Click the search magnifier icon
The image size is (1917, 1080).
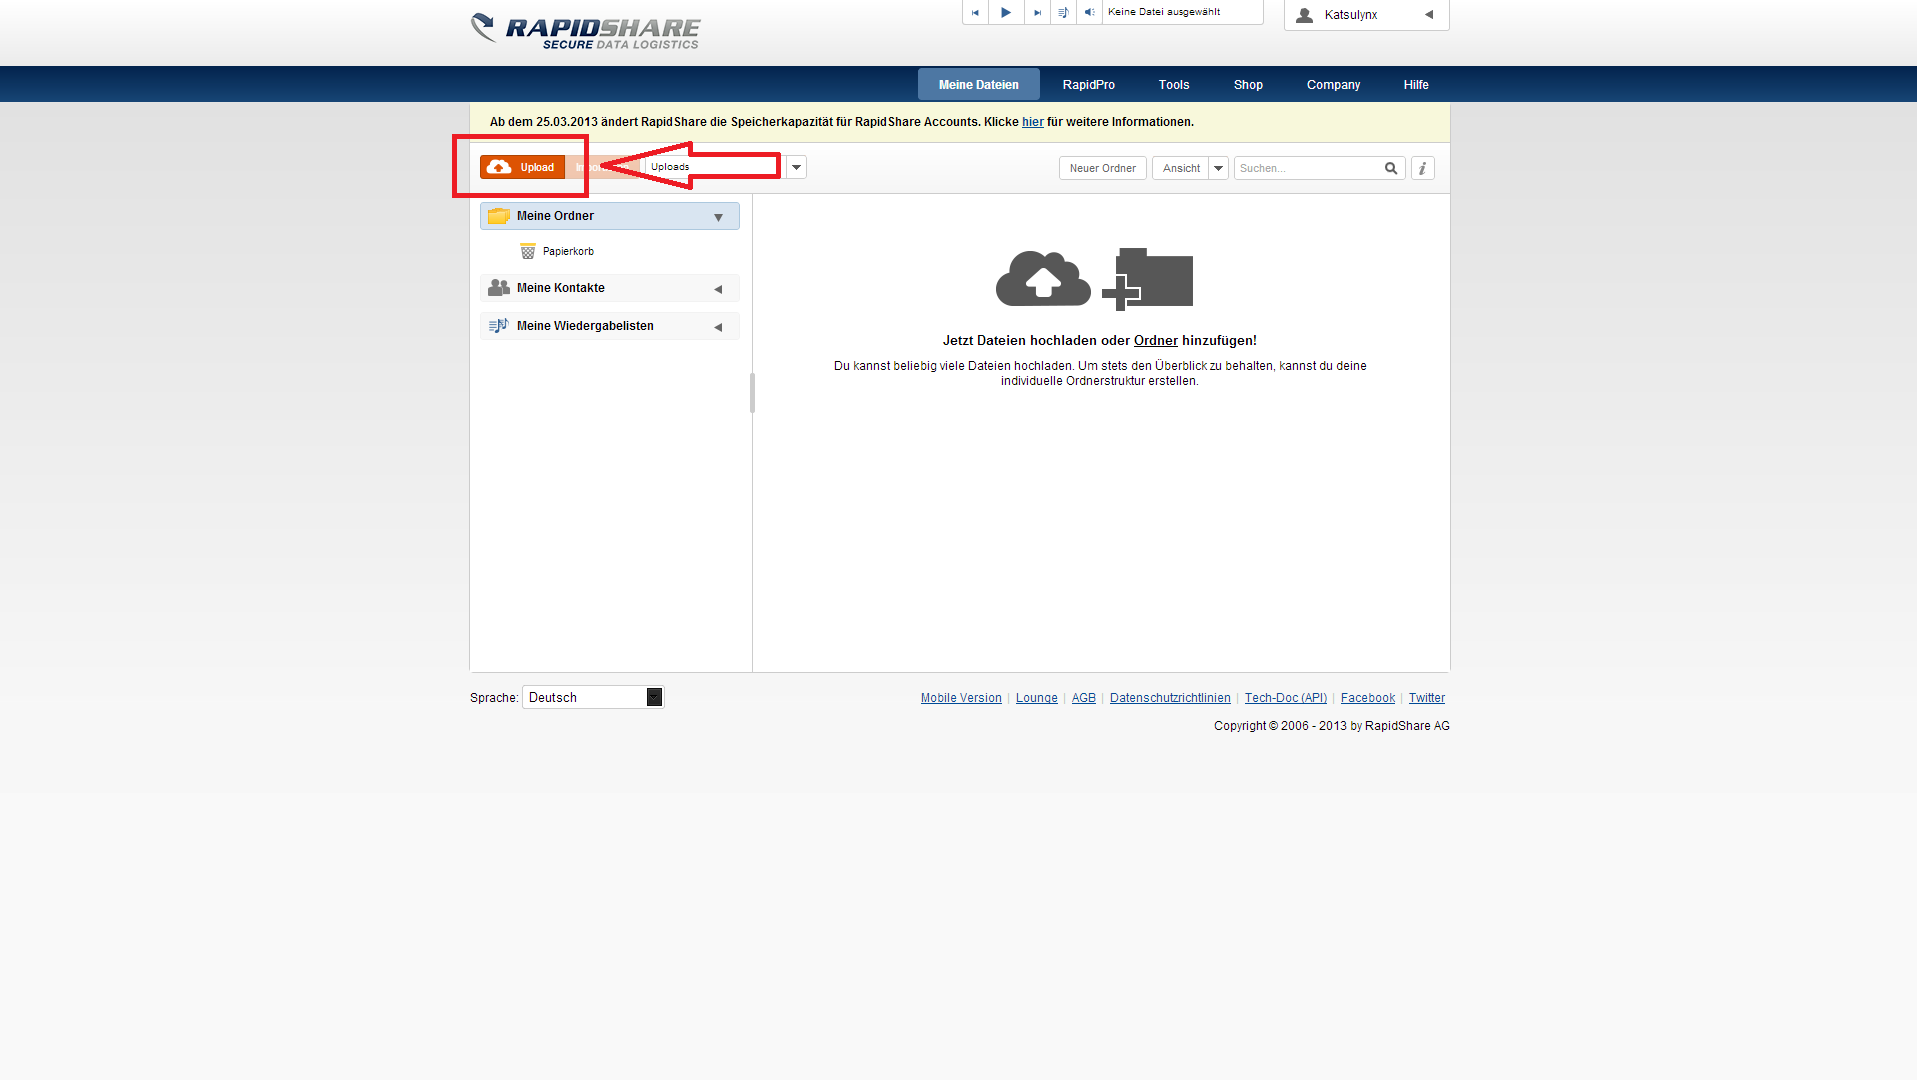[x=1390, y=168]
